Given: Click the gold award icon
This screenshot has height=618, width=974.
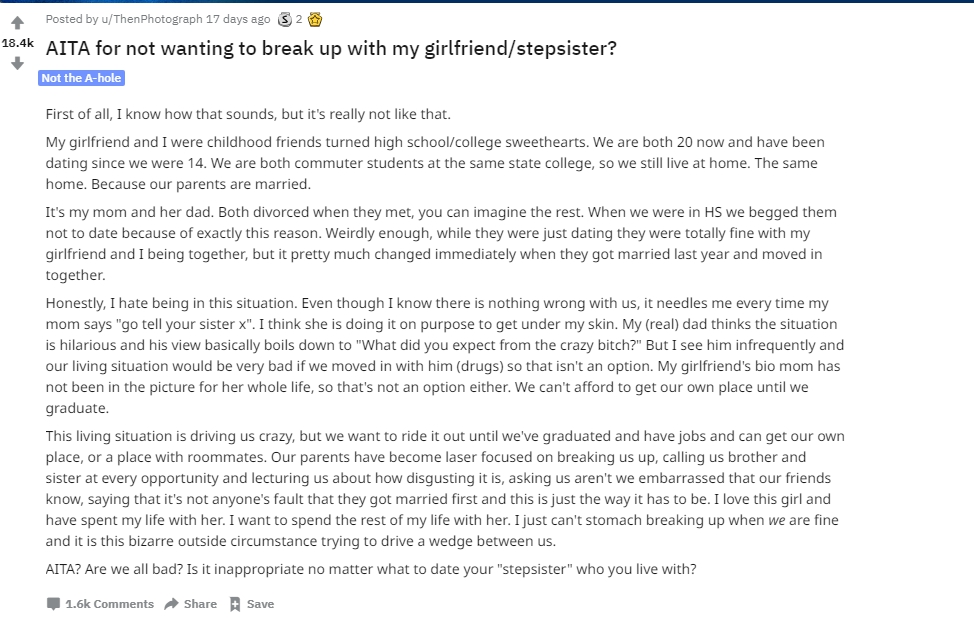Looking at the screenshot, I should (x=315, y=19).
